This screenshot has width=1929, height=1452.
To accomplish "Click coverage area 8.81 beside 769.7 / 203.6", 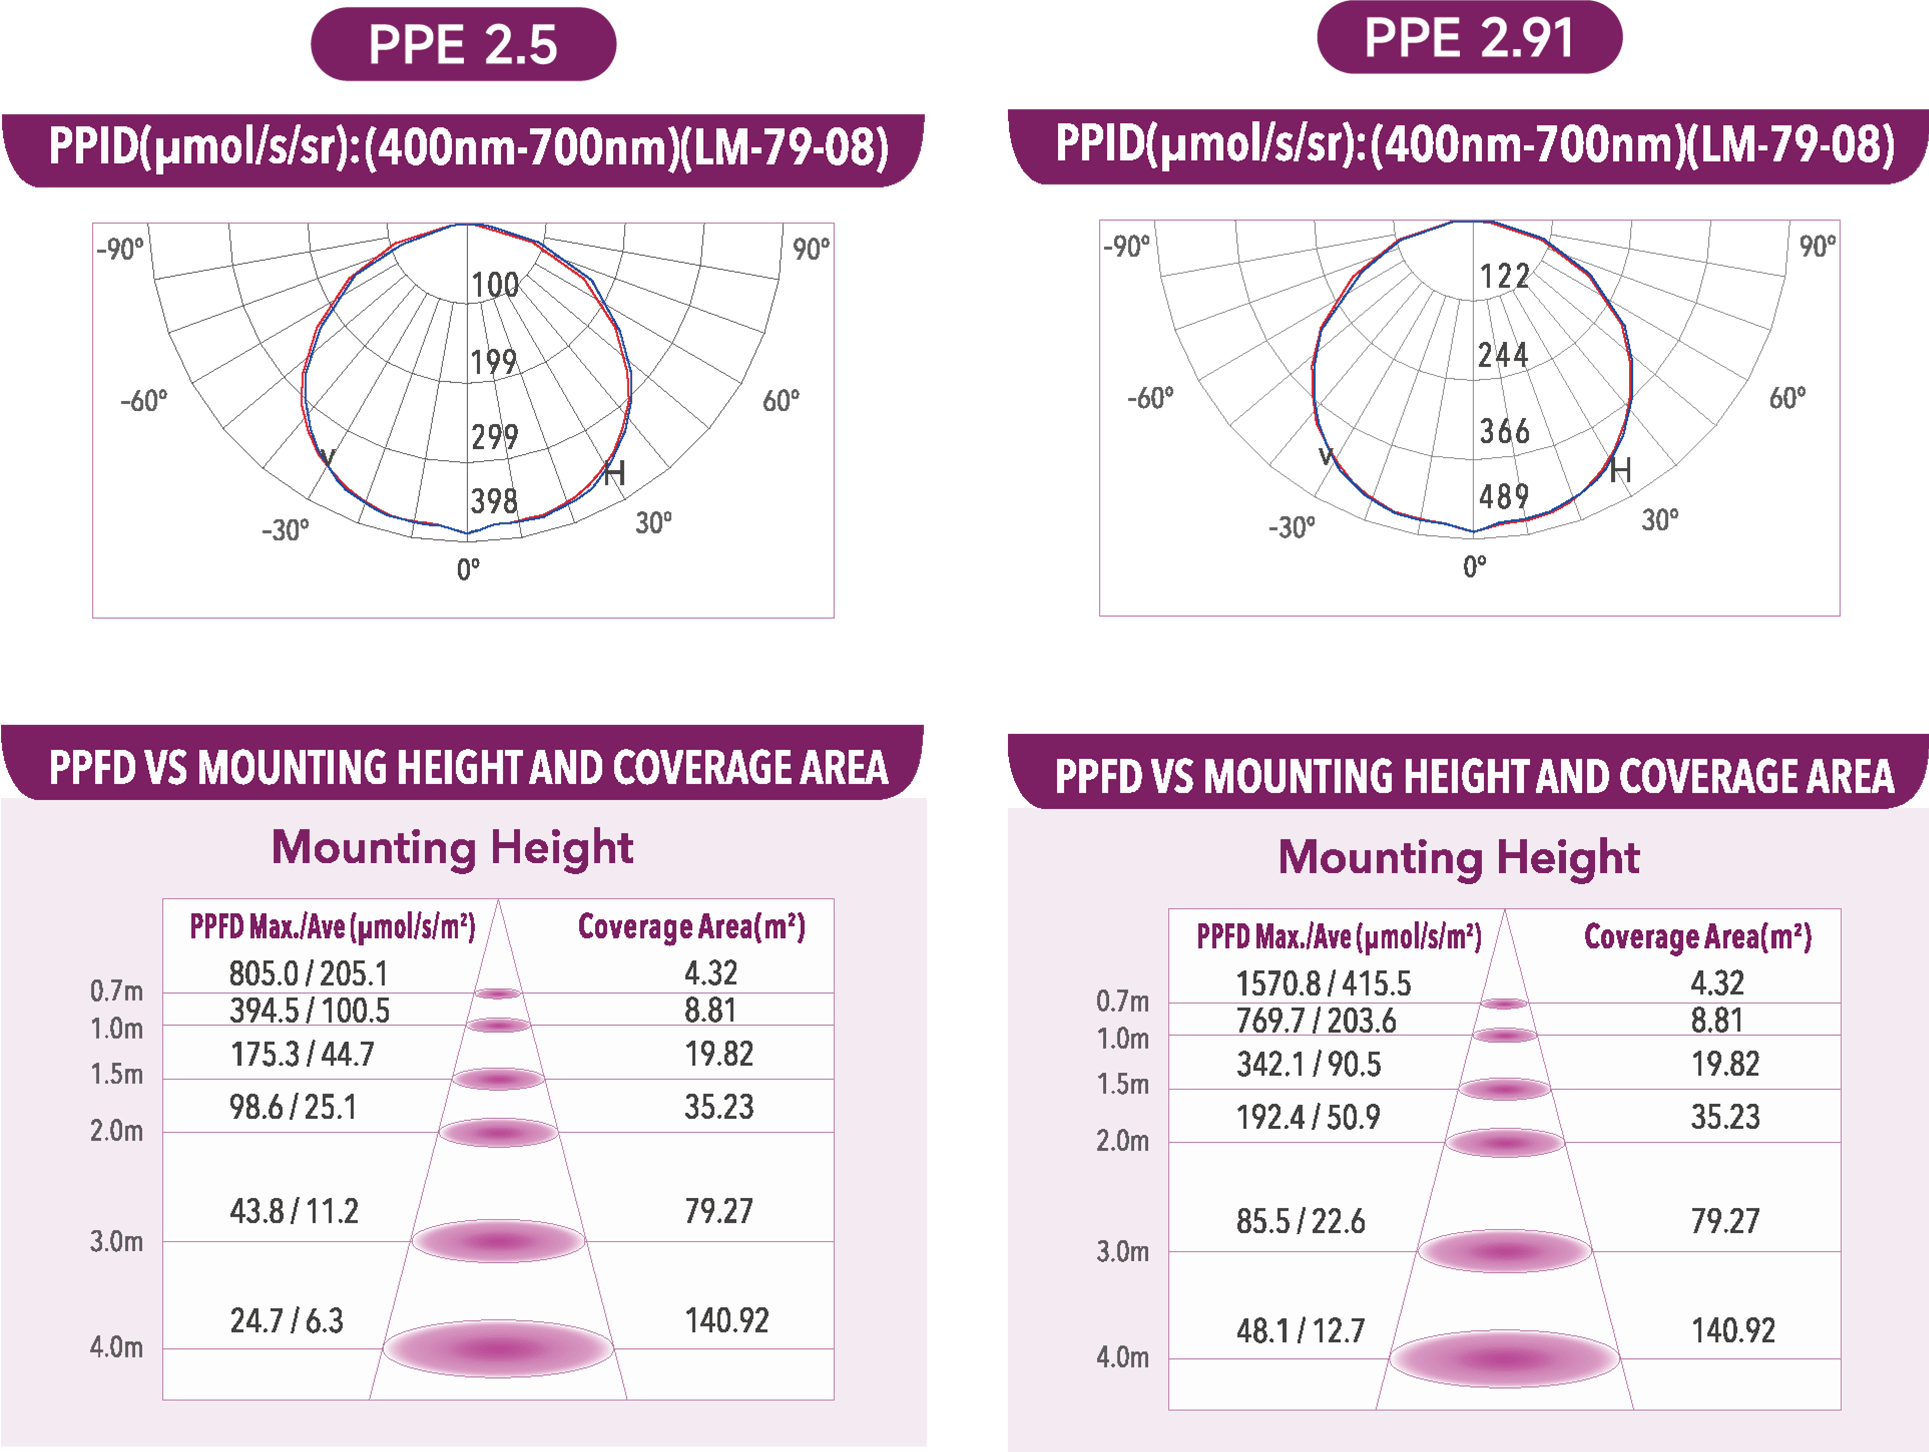I will point(1717,1021).
